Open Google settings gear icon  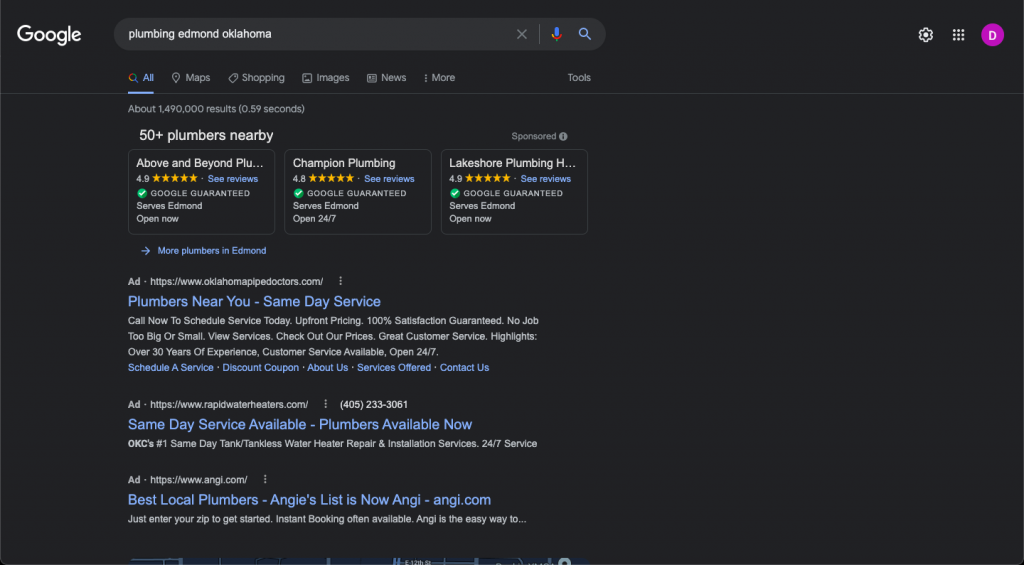(926, 35)
